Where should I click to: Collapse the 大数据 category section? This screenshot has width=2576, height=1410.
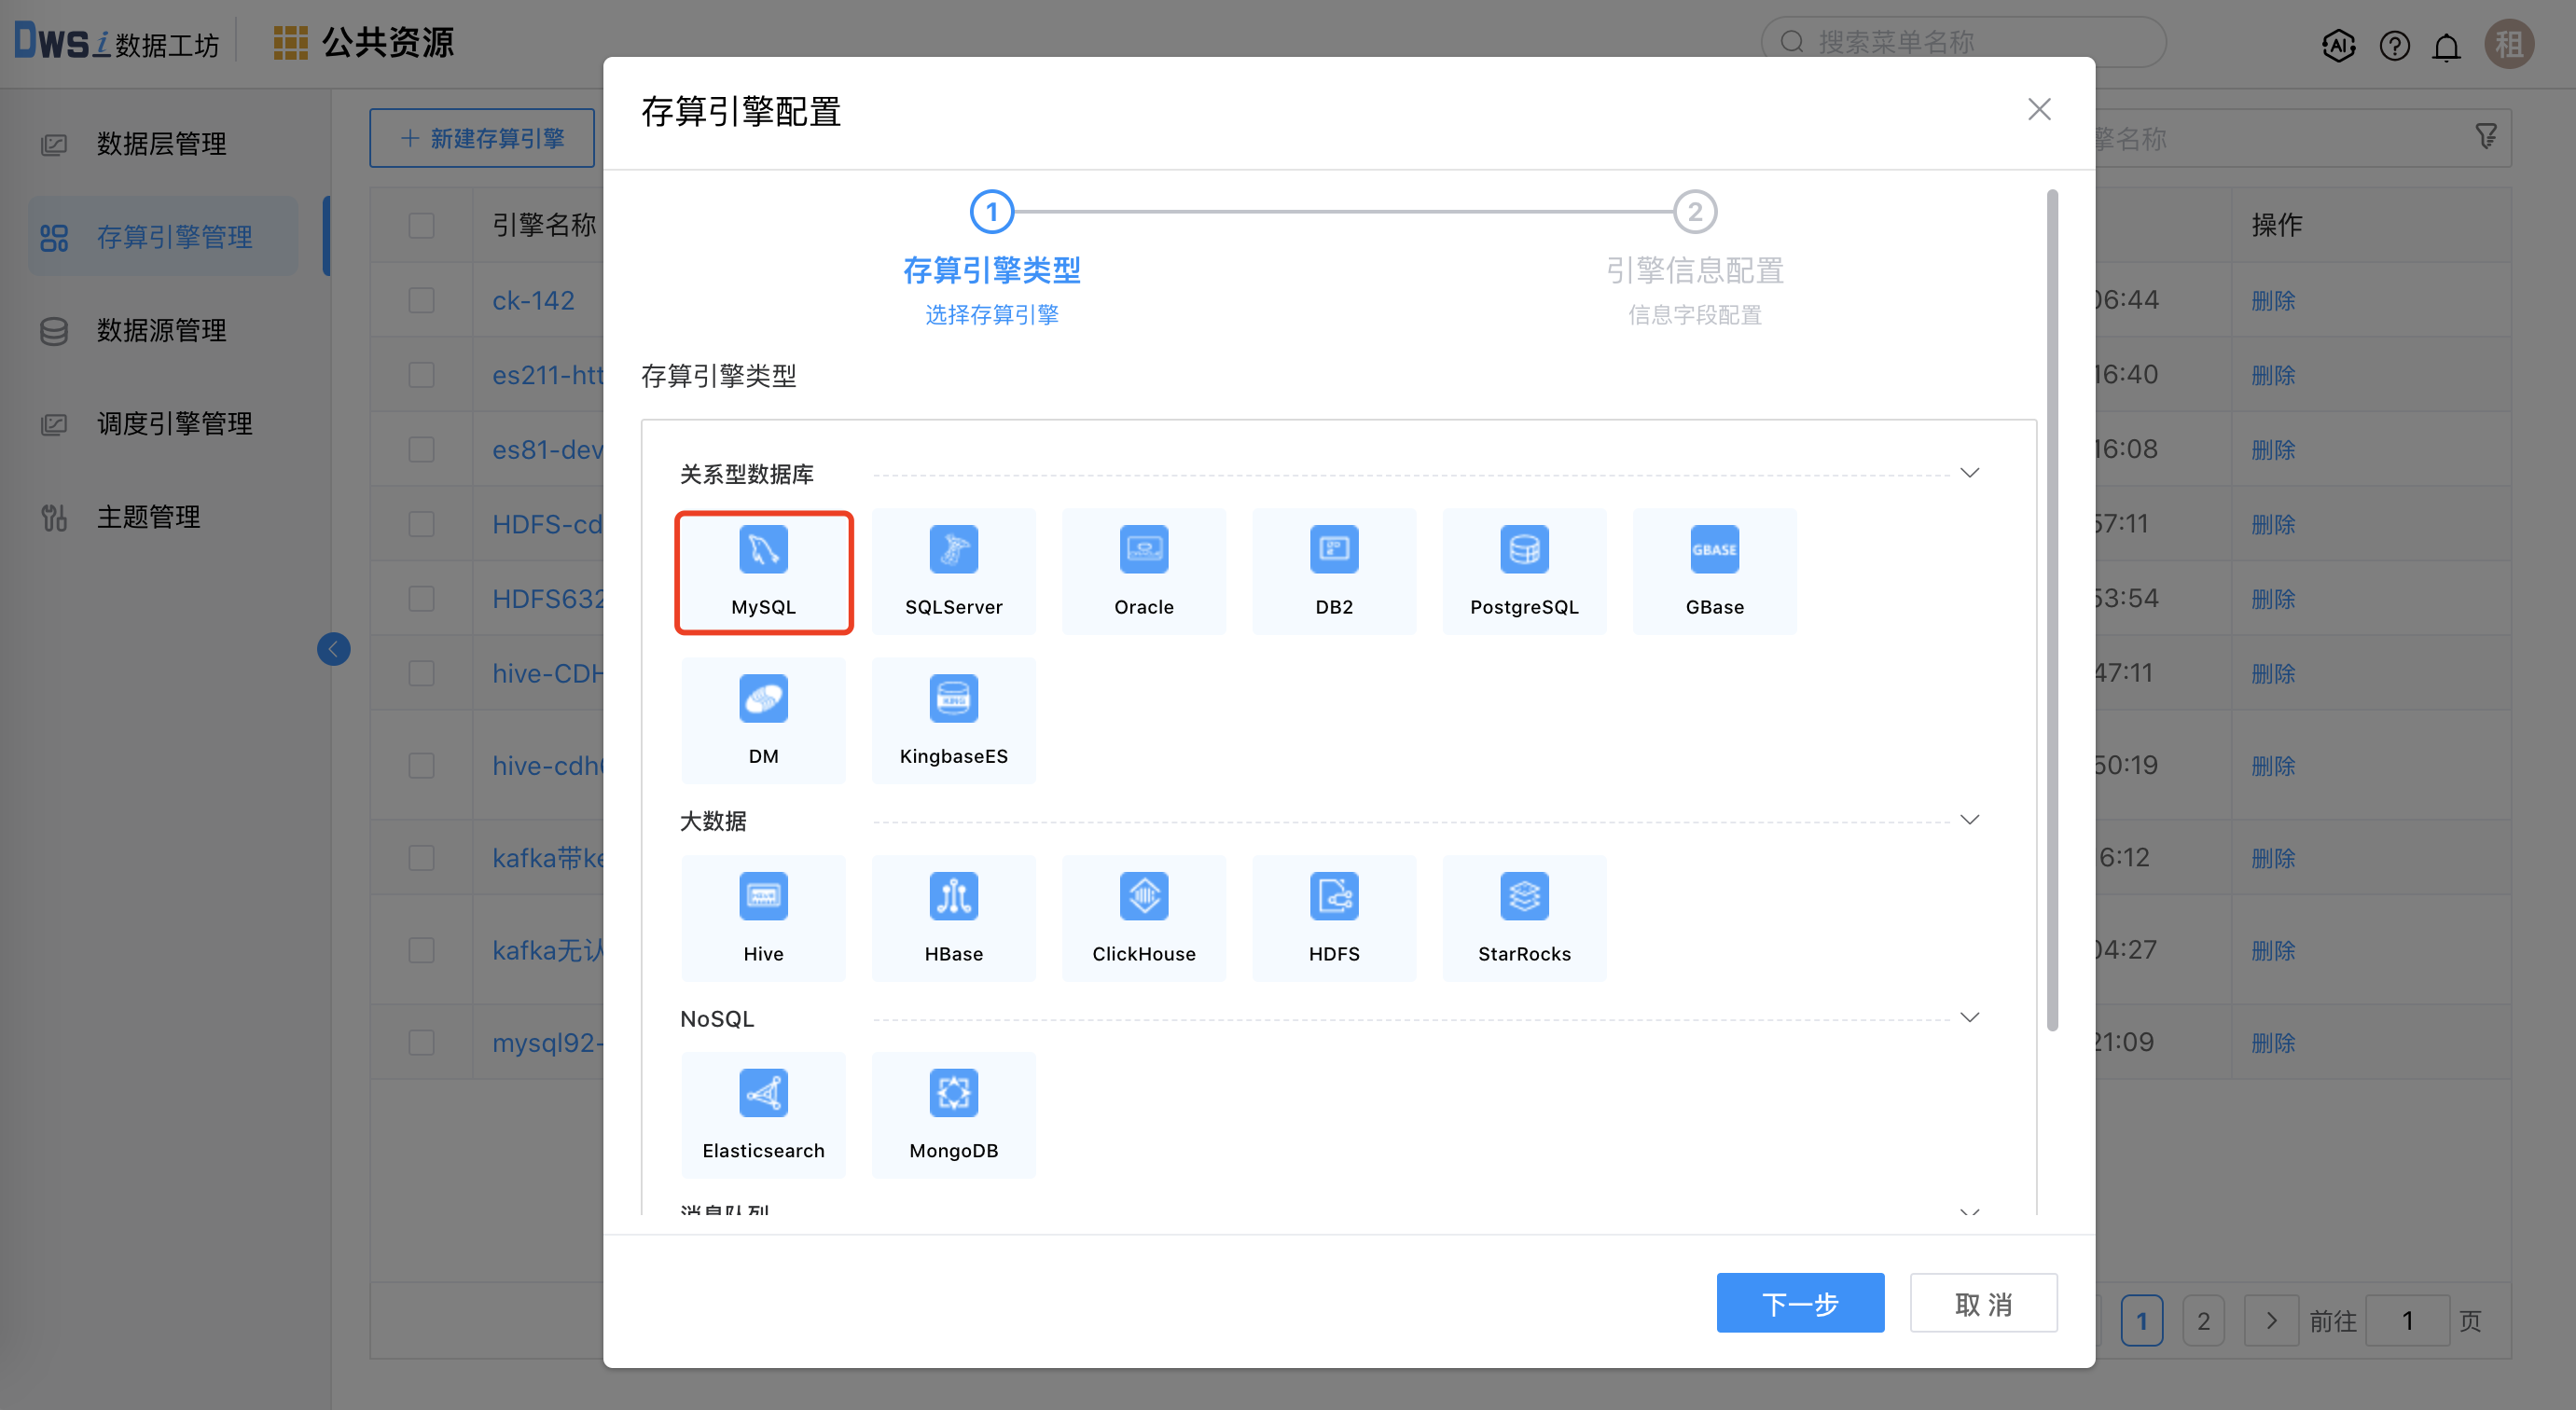[1969, 819]
